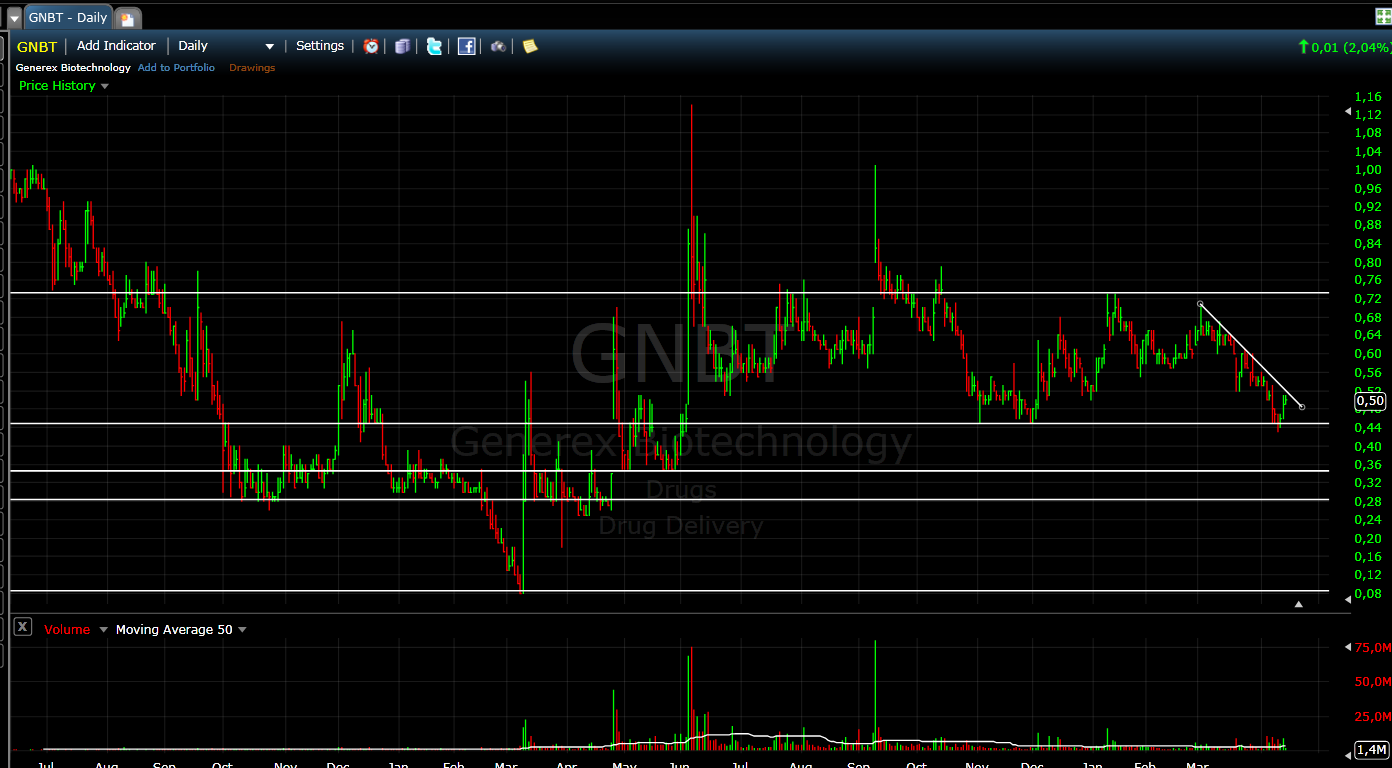Click Add to Portfolio link
This screenshot has width=1392, height=768.
coord(176,68)
